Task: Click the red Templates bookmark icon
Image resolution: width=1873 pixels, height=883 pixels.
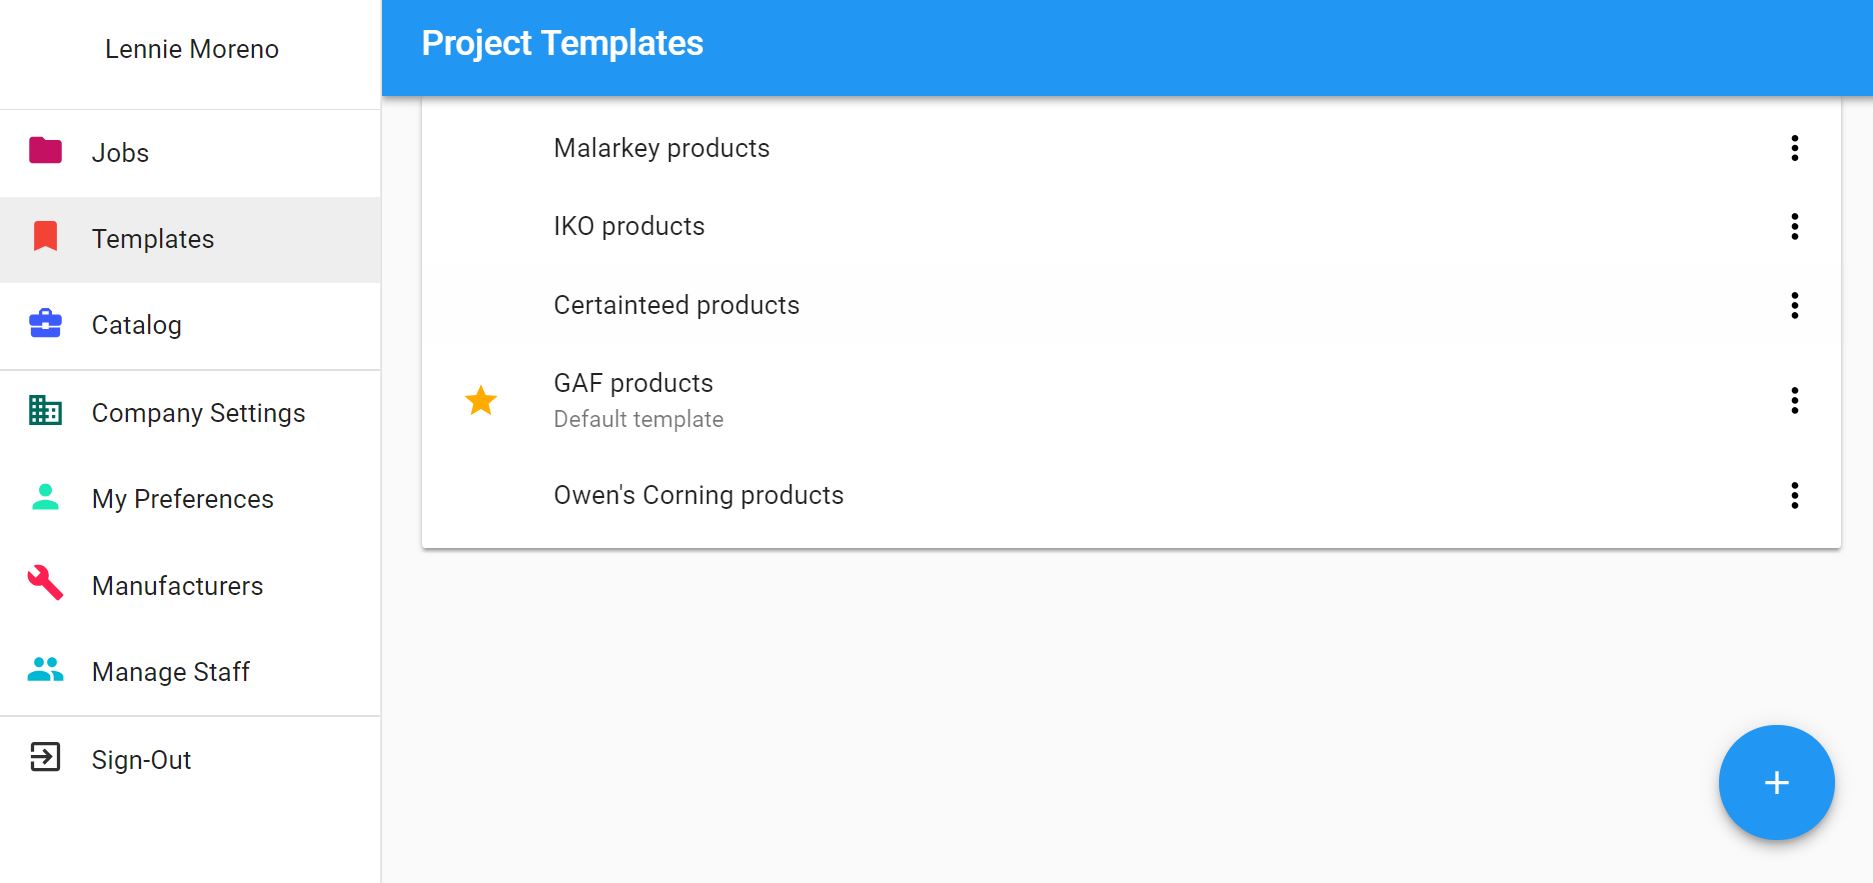Action: click(x=46, y=237)
